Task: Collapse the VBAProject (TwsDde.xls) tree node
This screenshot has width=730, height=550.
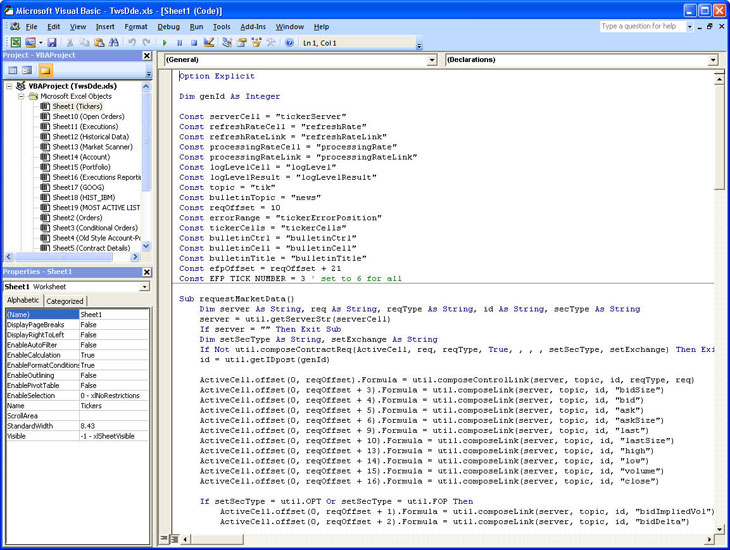Action: [x=9, y=86]
